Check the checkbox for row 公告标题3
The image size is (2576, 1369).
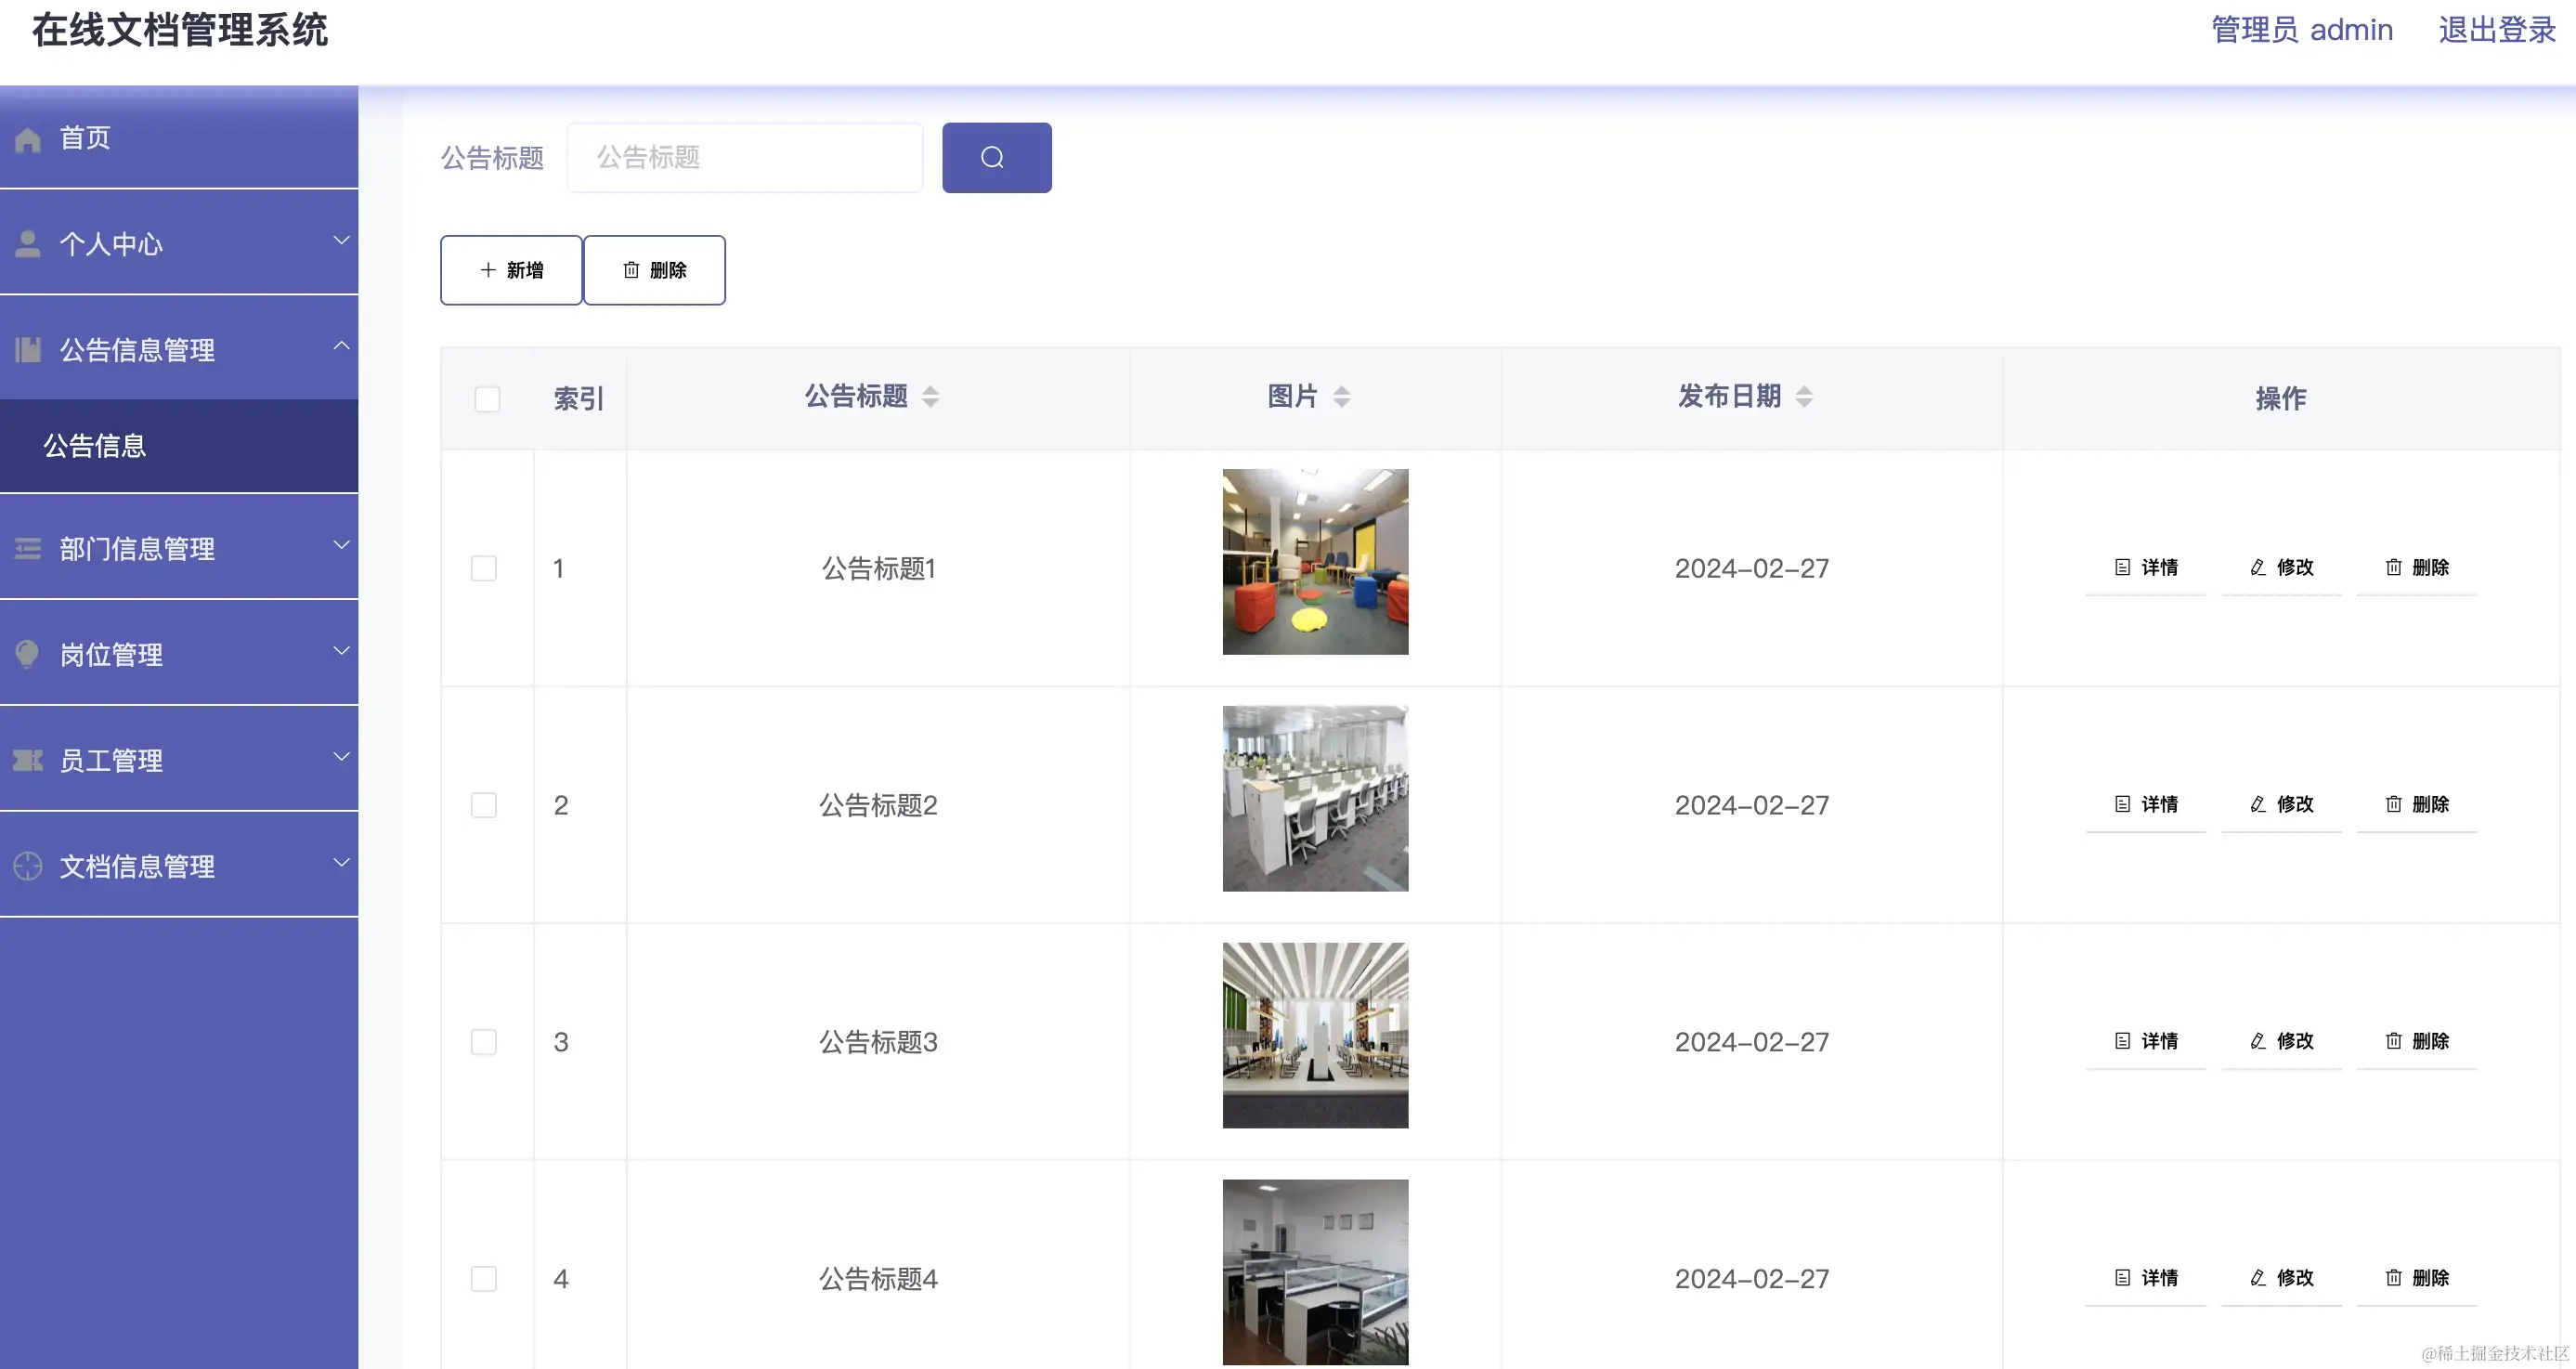[x=484, y=1041]
